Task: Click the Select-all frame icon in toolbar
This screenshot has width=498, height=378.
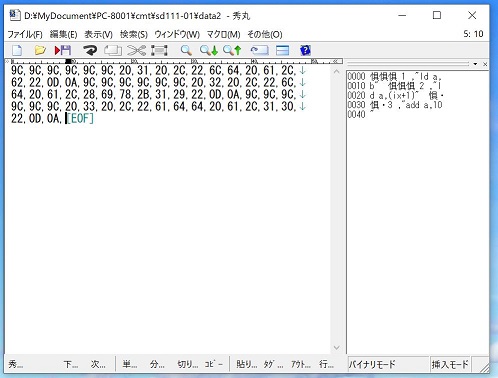Action: click(x=159, y=50)
